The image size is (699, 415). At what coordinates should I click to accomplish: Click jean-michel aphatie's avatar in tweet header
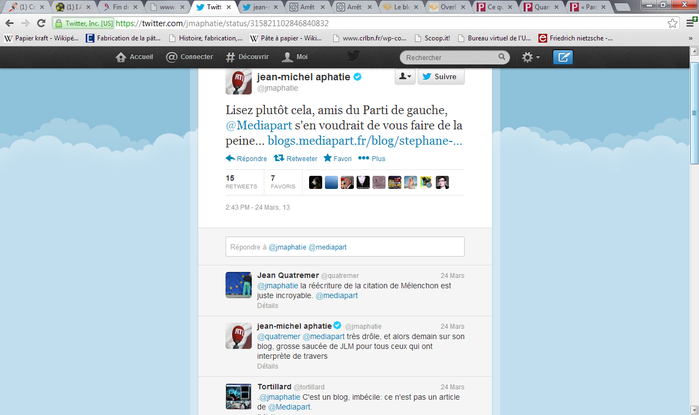click(x=238, y=82)
